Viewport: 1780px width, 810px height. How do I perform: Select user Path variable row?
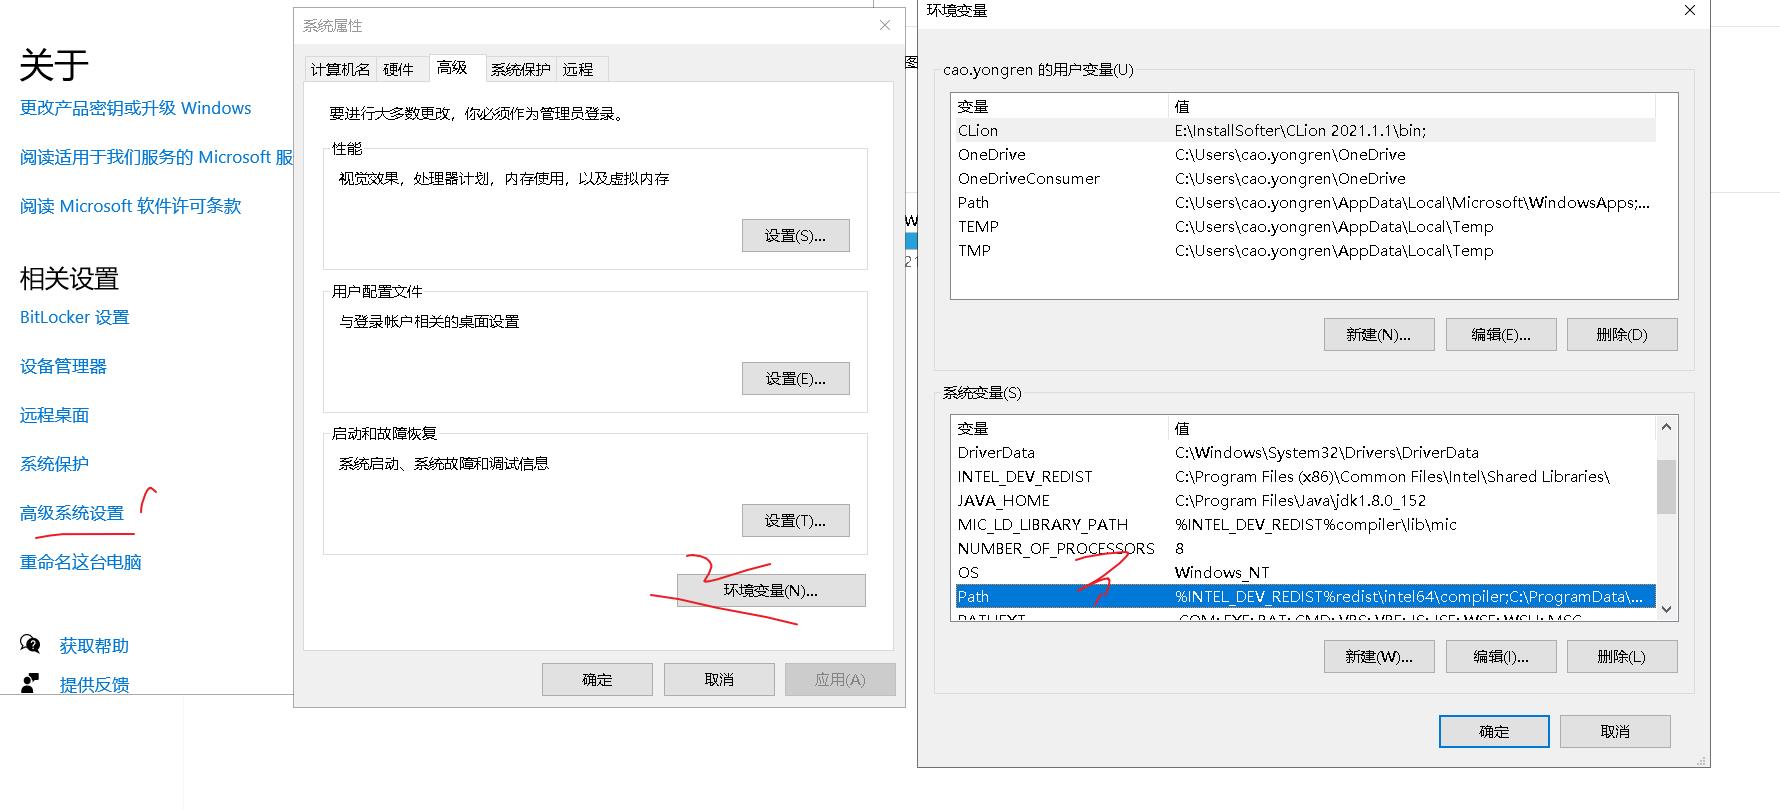[x=1304, y=202]
